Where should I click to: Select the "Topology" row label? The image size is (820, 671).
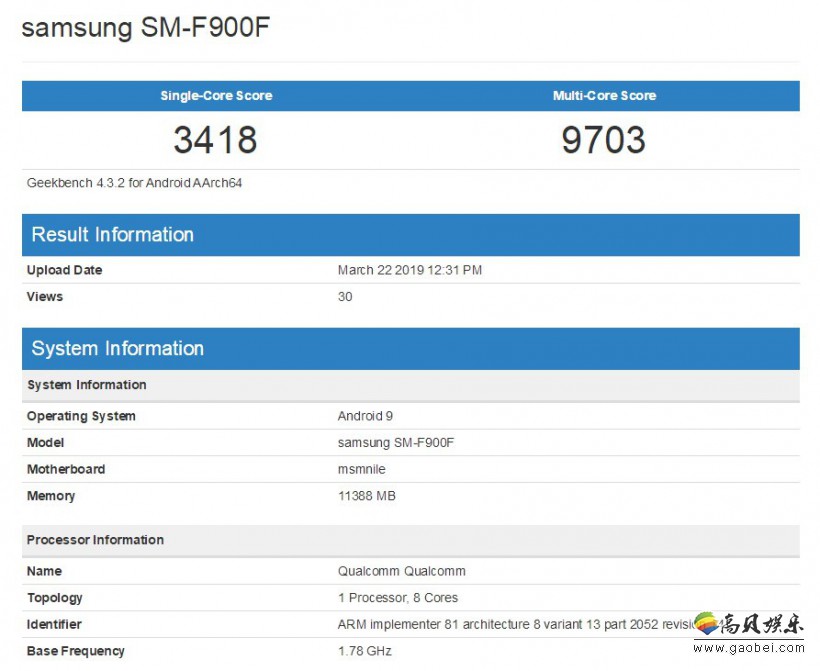point(55,598)
